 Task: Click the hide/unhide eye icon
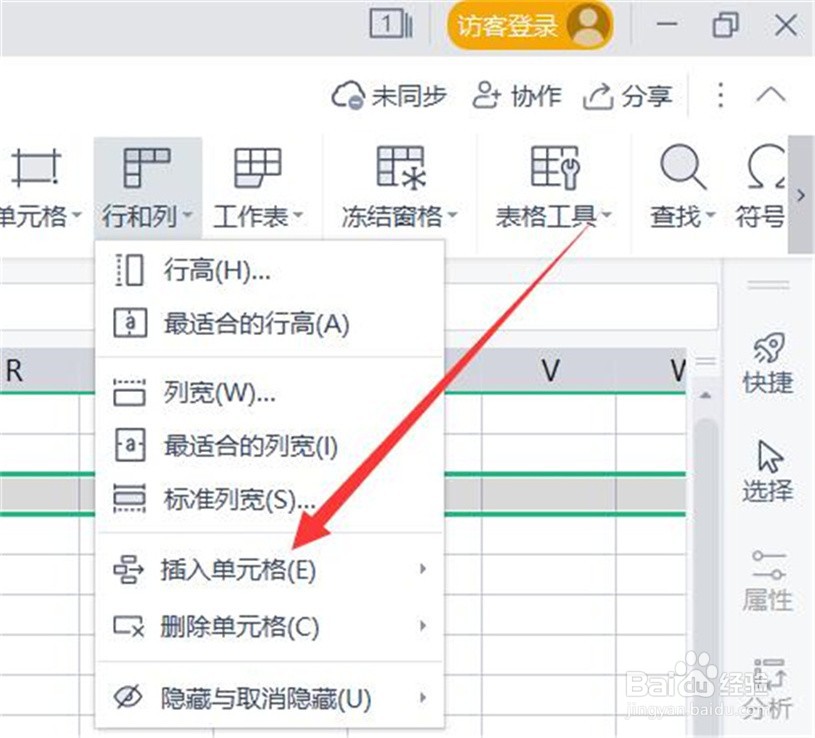point(128,696)
